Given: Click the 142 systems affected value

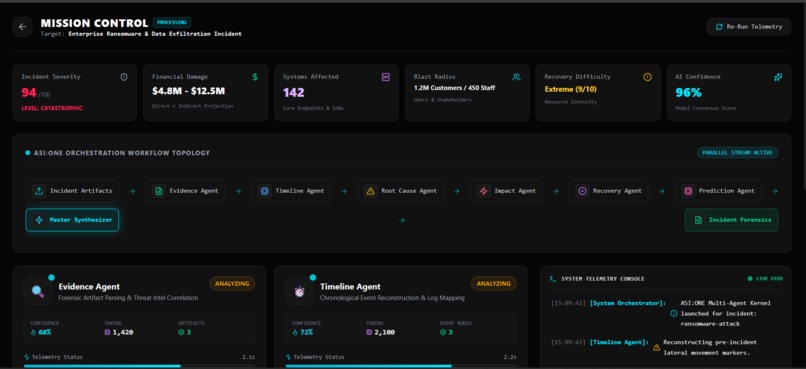Looking at the screenshot, I should tap(294, 93).
